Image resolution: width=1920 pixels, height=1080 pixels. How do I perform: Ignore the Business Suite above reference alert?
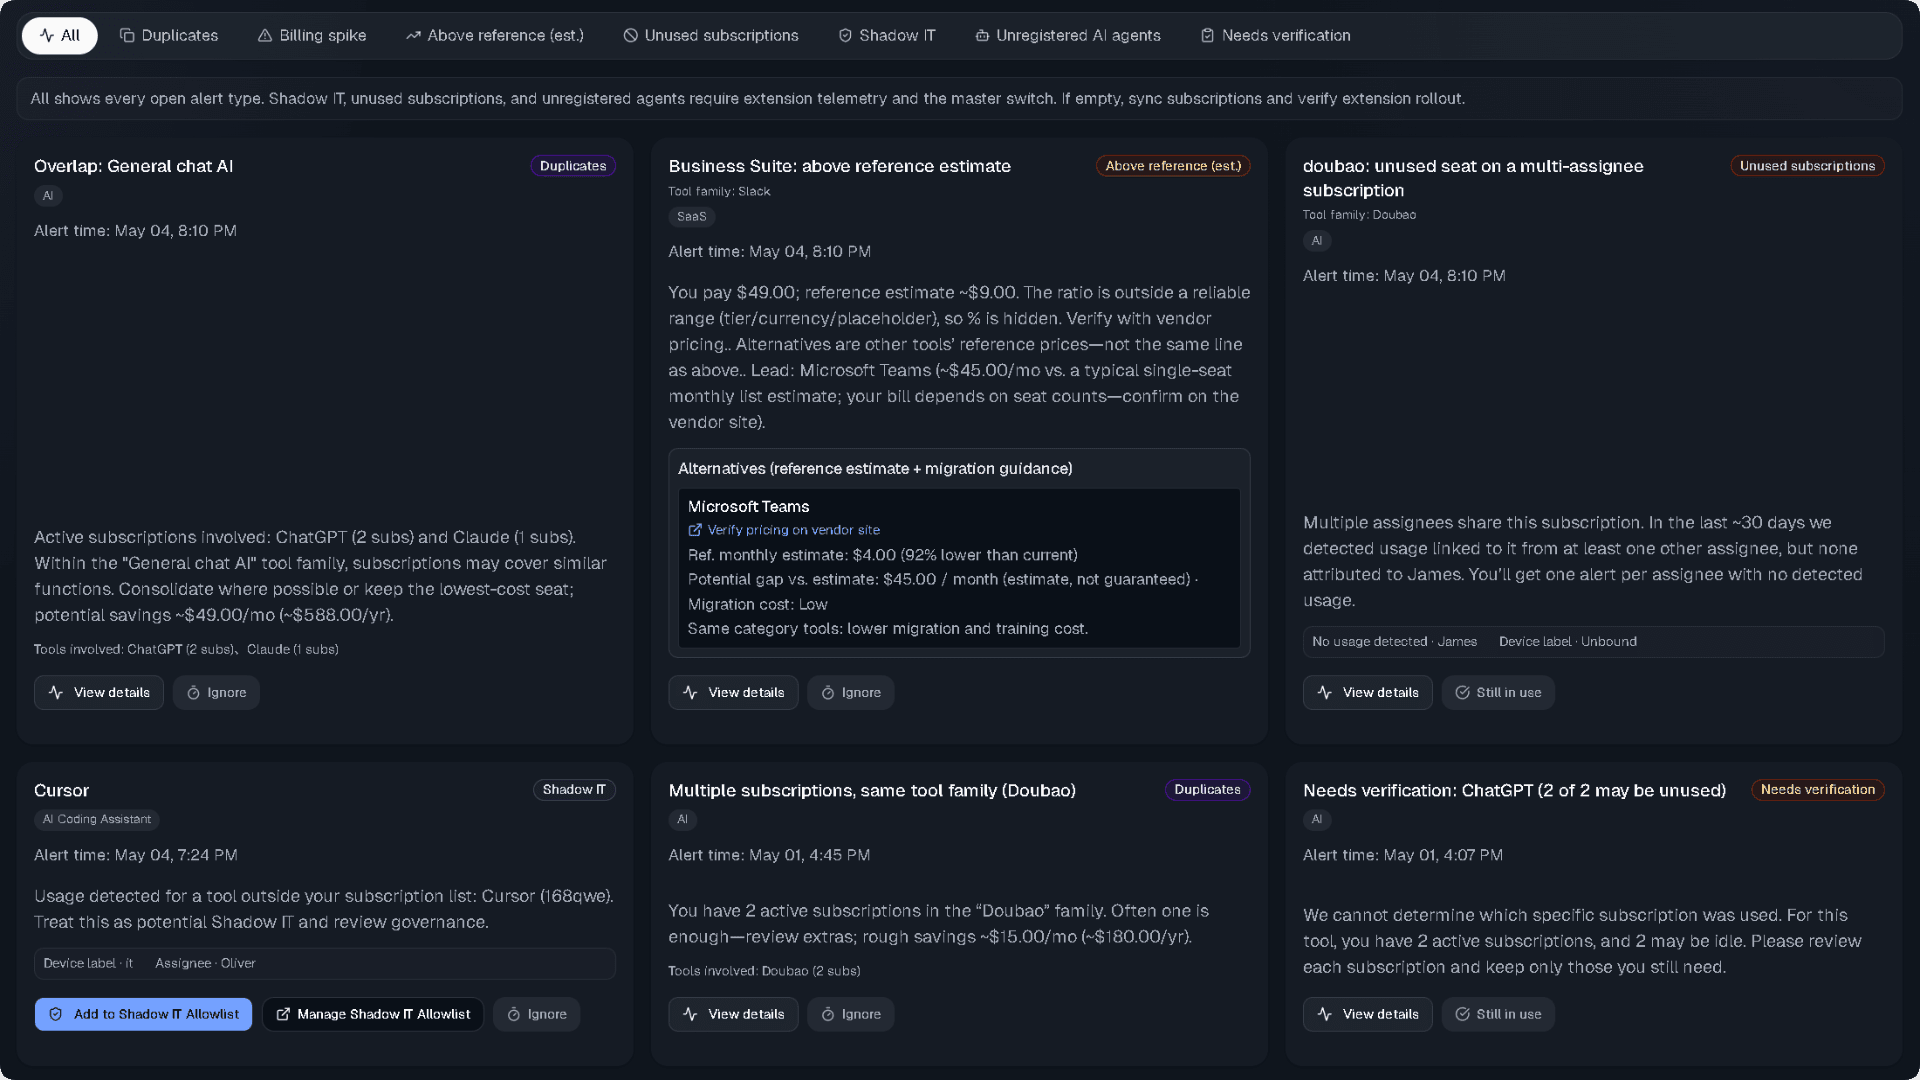coord(851,693)
